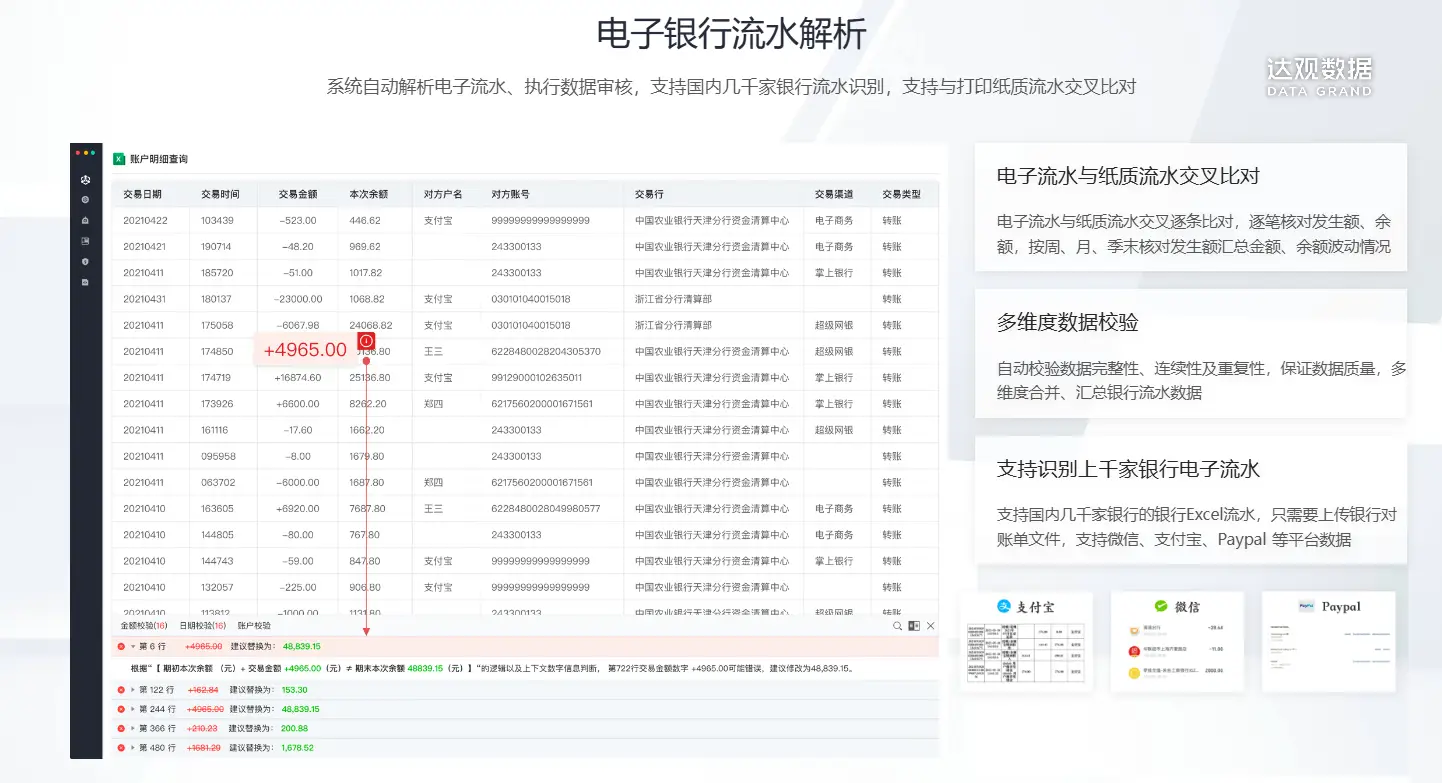
Task: Click the green WeChat logo icon
Action: tap(1160, 606)
